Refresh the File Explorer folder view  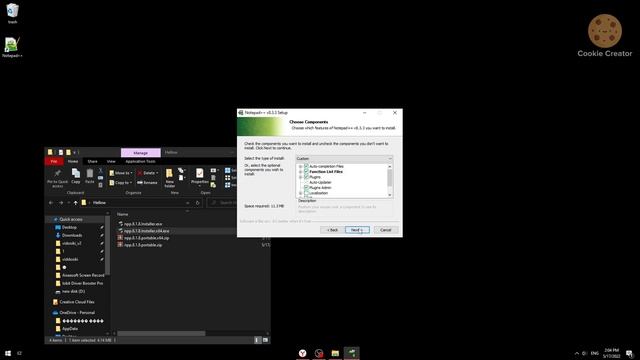point(198,202)
